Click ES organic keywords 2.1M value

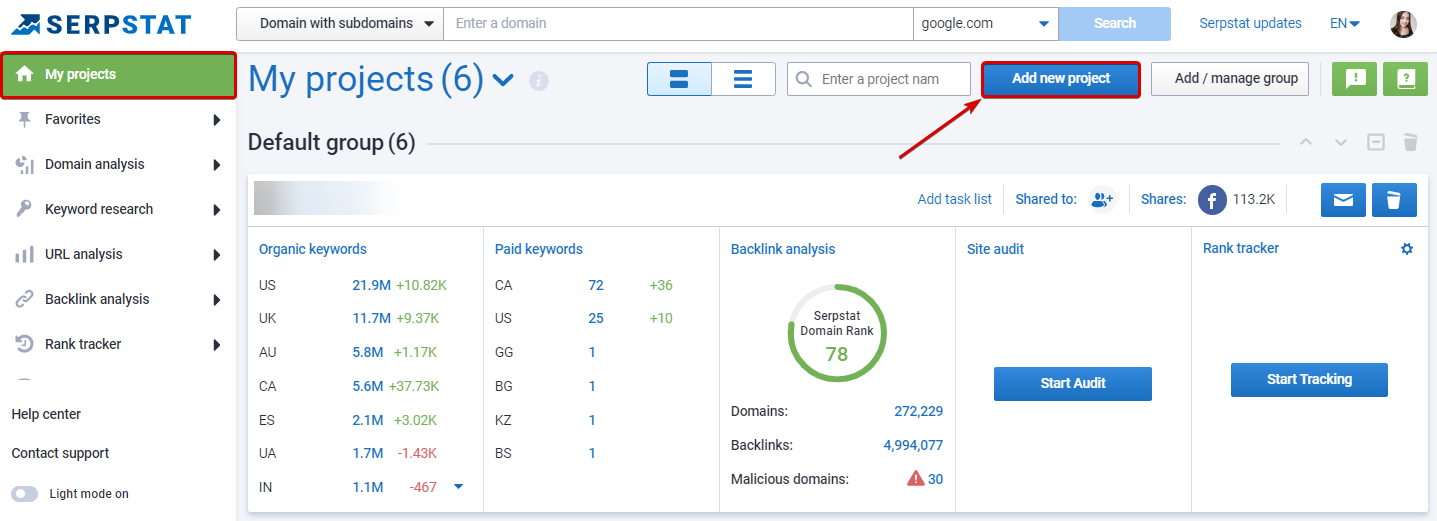click(x=368, y=420)
